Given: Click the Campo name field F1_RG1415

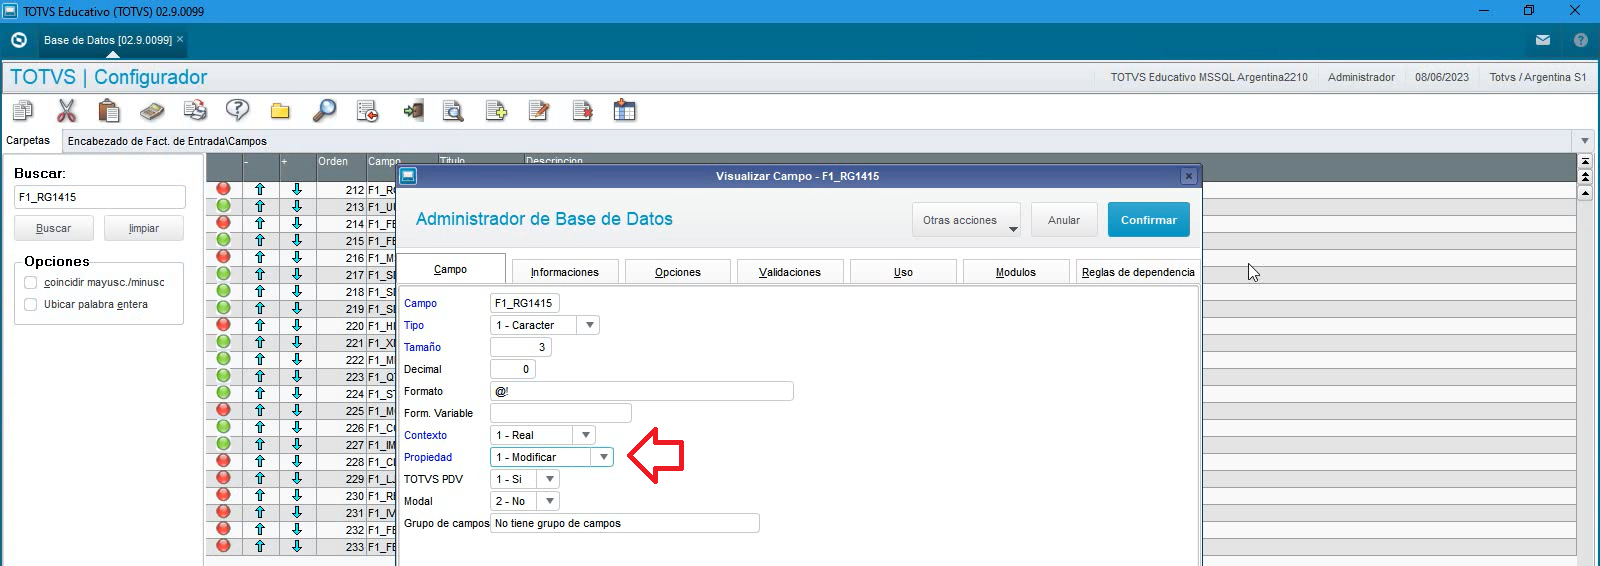Looking at the screenshot, I should 525,303.
